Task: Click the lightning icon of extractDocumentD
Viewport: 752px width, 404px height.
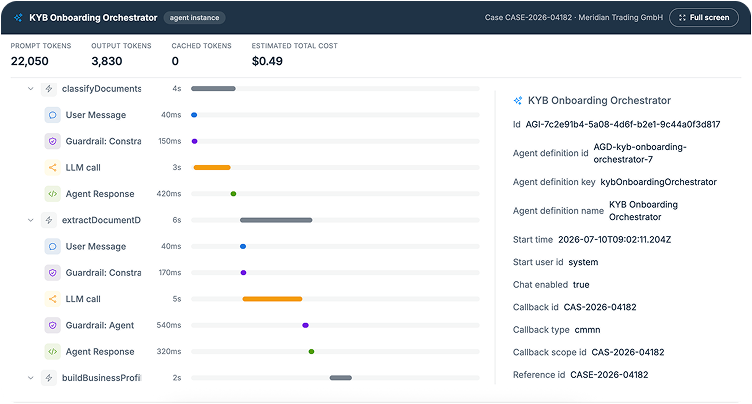Action: tap(49, 220)
